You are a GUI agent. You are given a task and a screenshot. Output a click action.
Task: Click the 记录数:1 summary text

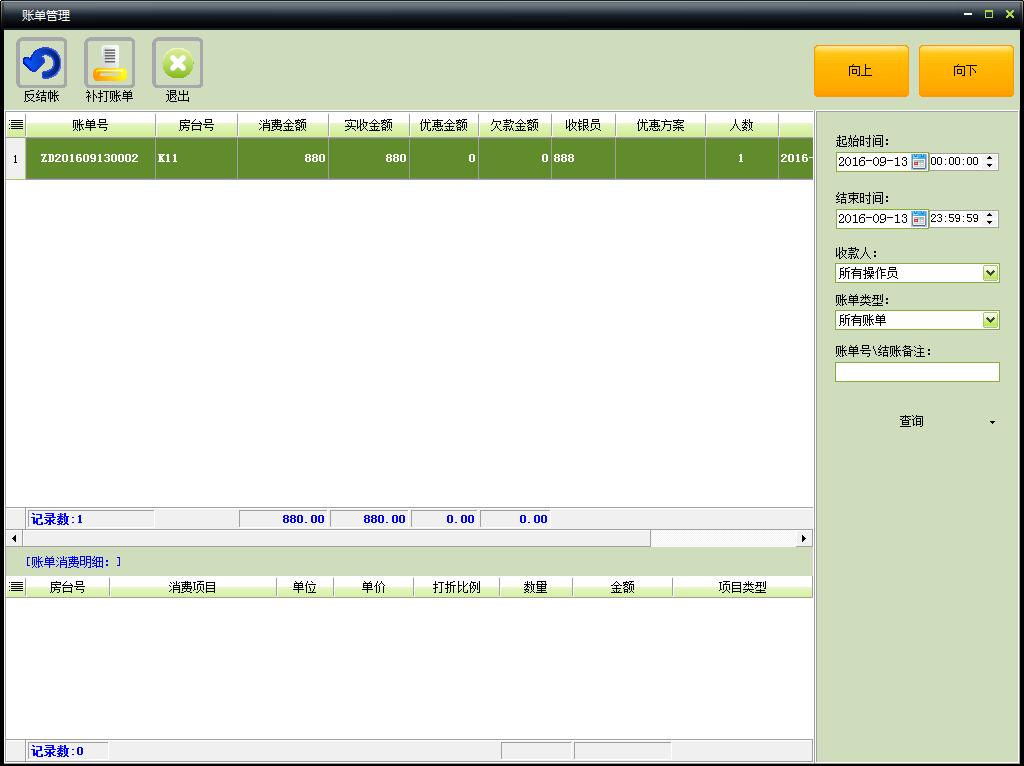(57, 519)
